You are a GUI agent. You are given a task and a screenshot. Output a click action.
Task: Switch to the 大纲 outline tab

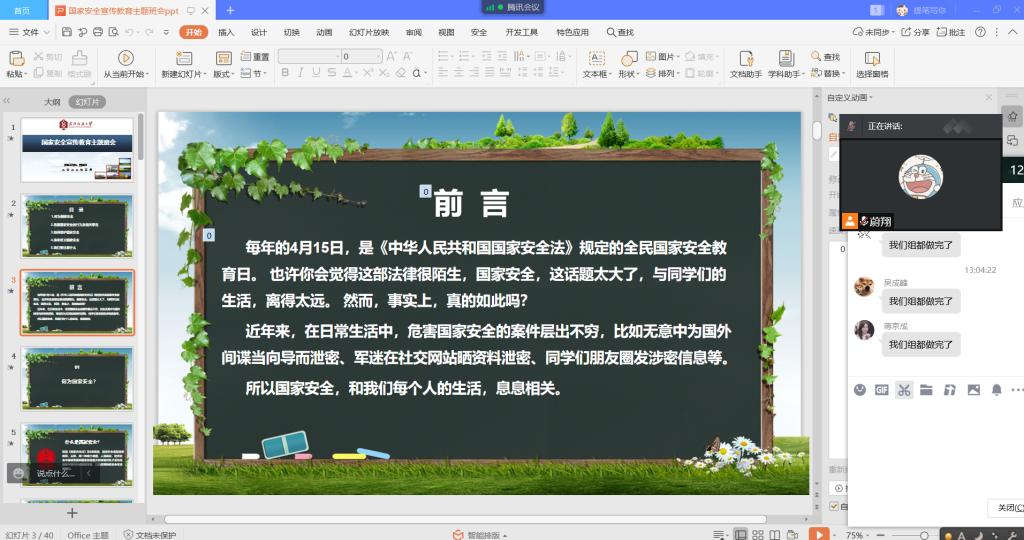52,102
